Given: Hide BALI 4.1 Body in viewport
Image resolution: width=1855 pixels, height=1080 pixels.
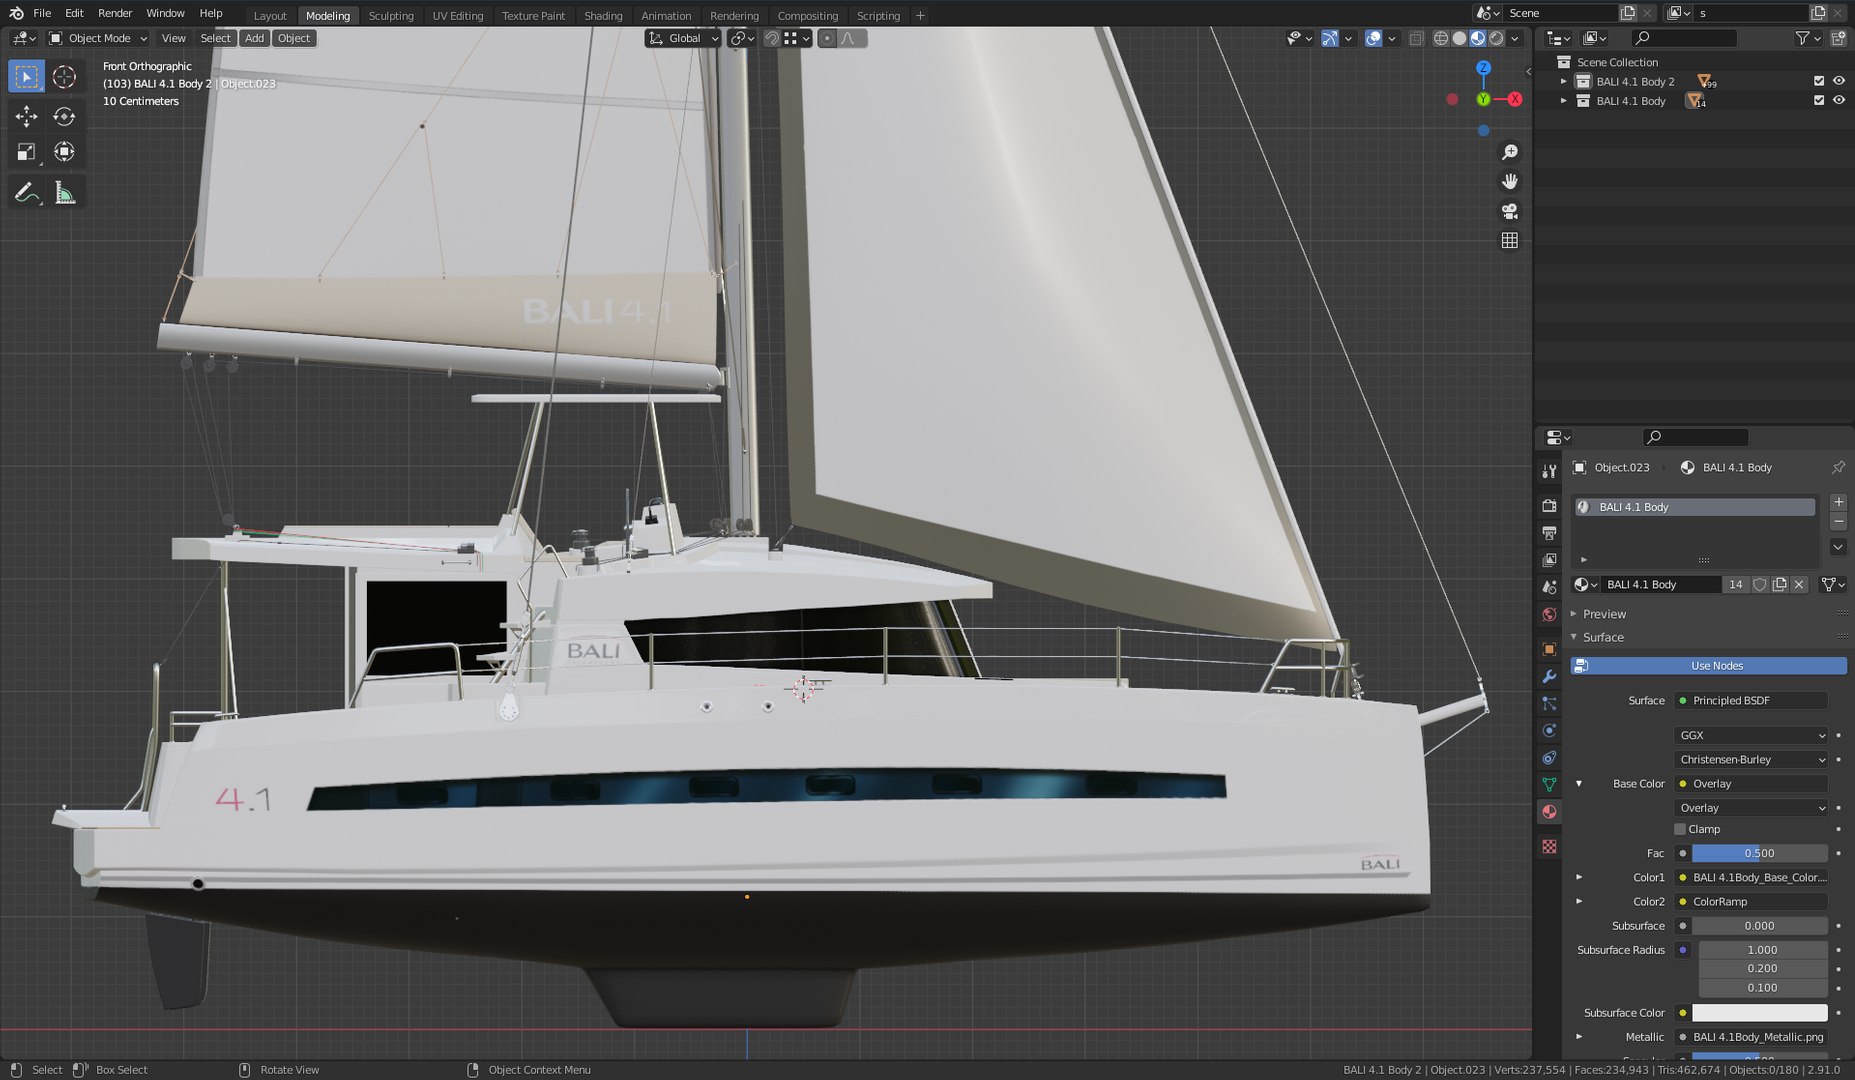Looking at the screenshot, I should (x=1838, y=100).
